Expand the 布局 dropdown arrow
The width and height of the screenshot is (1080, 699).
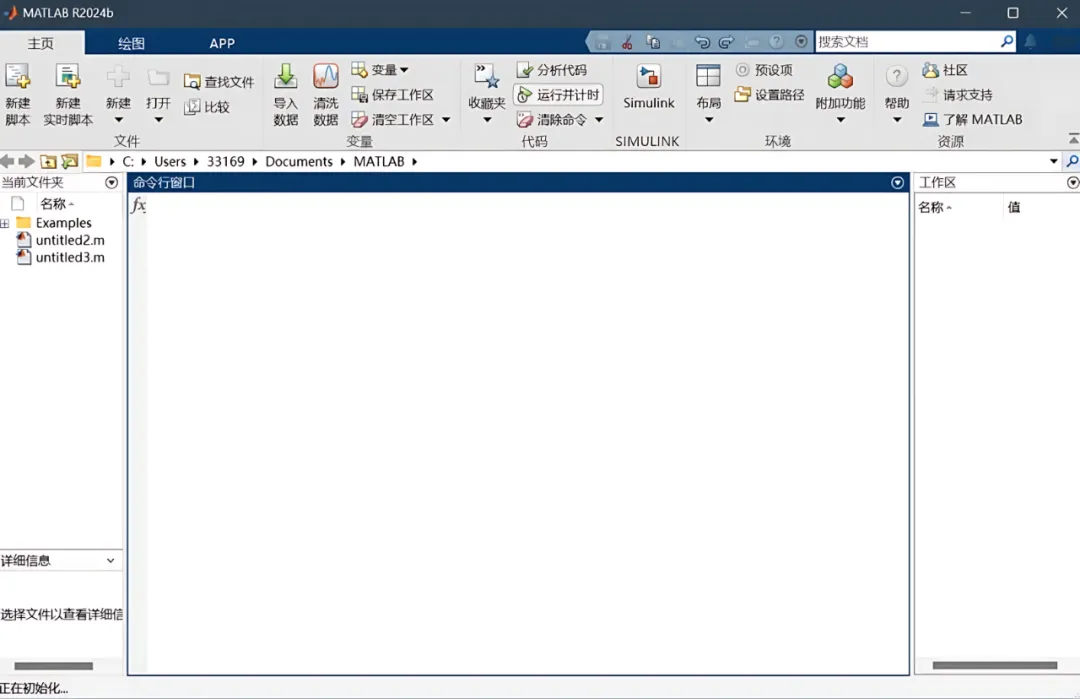click(x=708, y=121)
